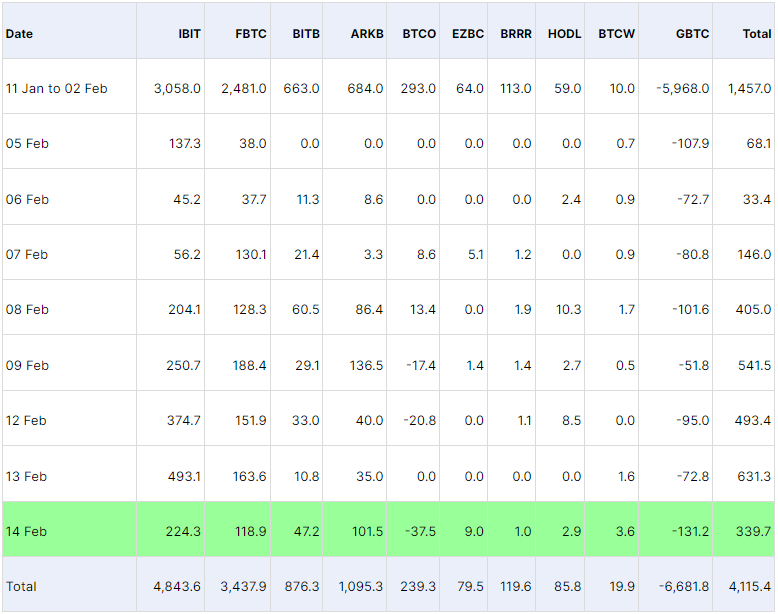Viewport: 778px width, 614px height.
Task: Select the ARKB value 86.4
Action: pyautogui.click(x=369, y=310)
